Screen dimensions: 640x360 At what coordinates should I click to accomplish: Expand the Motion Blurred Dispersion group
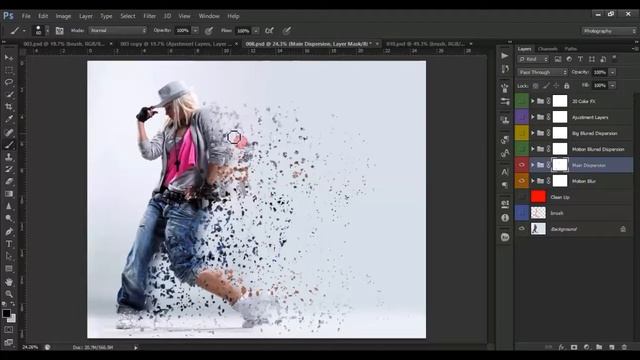pyautogui.click(x=533, y=149)
